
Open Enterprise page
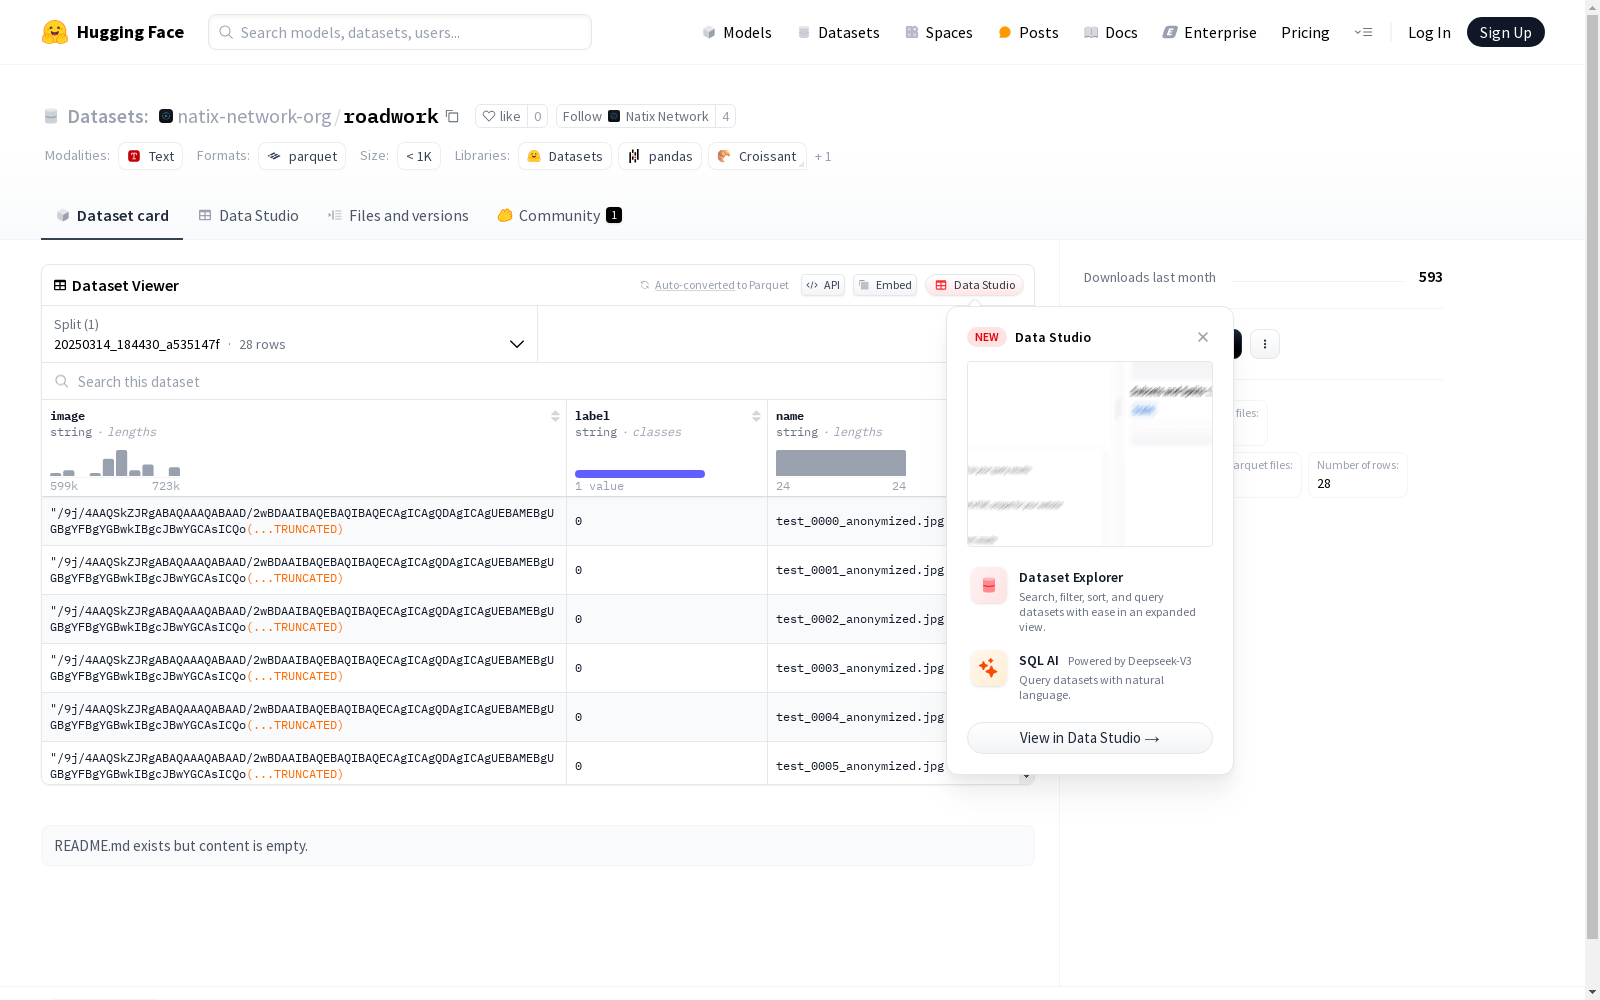1209,32
